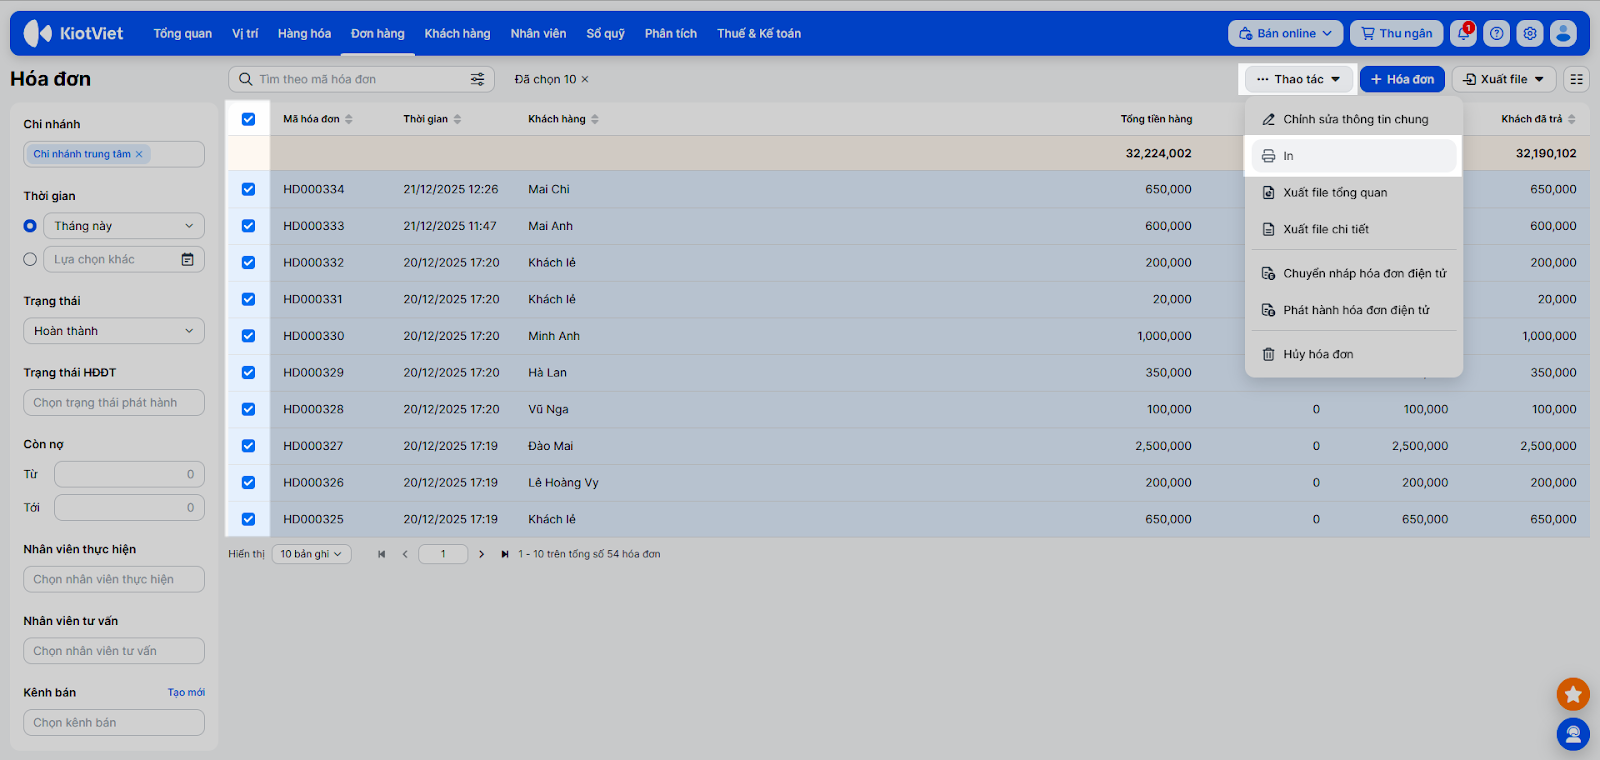Open the calendar icon in Lựa chọn khác
The height and width of the screenshot is (760, 1600).
coord(187,259)
